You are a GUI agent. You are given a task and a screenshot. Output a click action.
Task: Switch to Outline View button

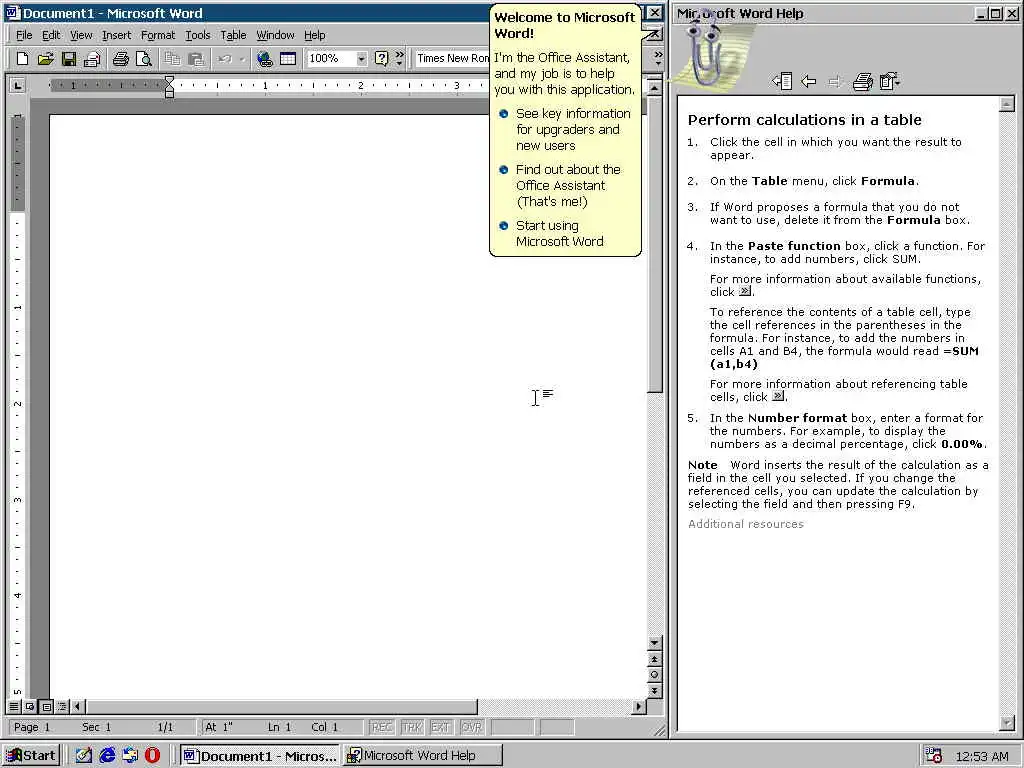tap(62, 706)
